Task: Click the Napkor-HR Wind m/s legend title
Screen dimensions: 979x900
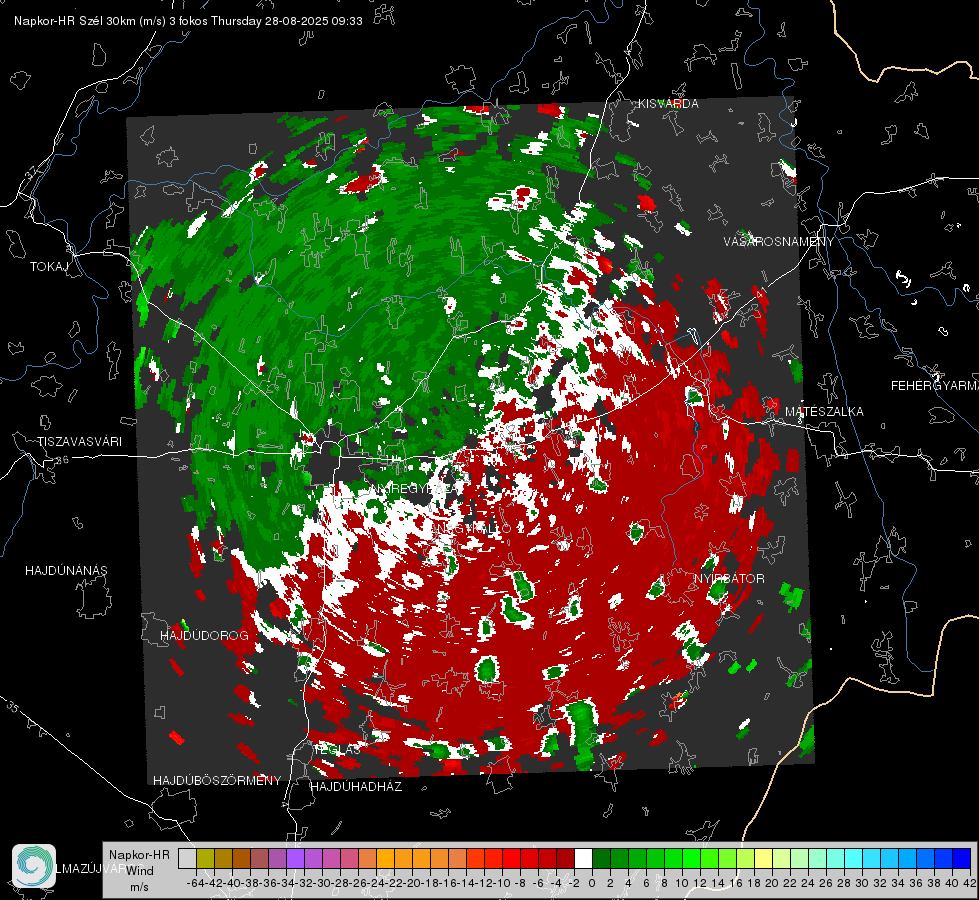Action: coord(139,871)
